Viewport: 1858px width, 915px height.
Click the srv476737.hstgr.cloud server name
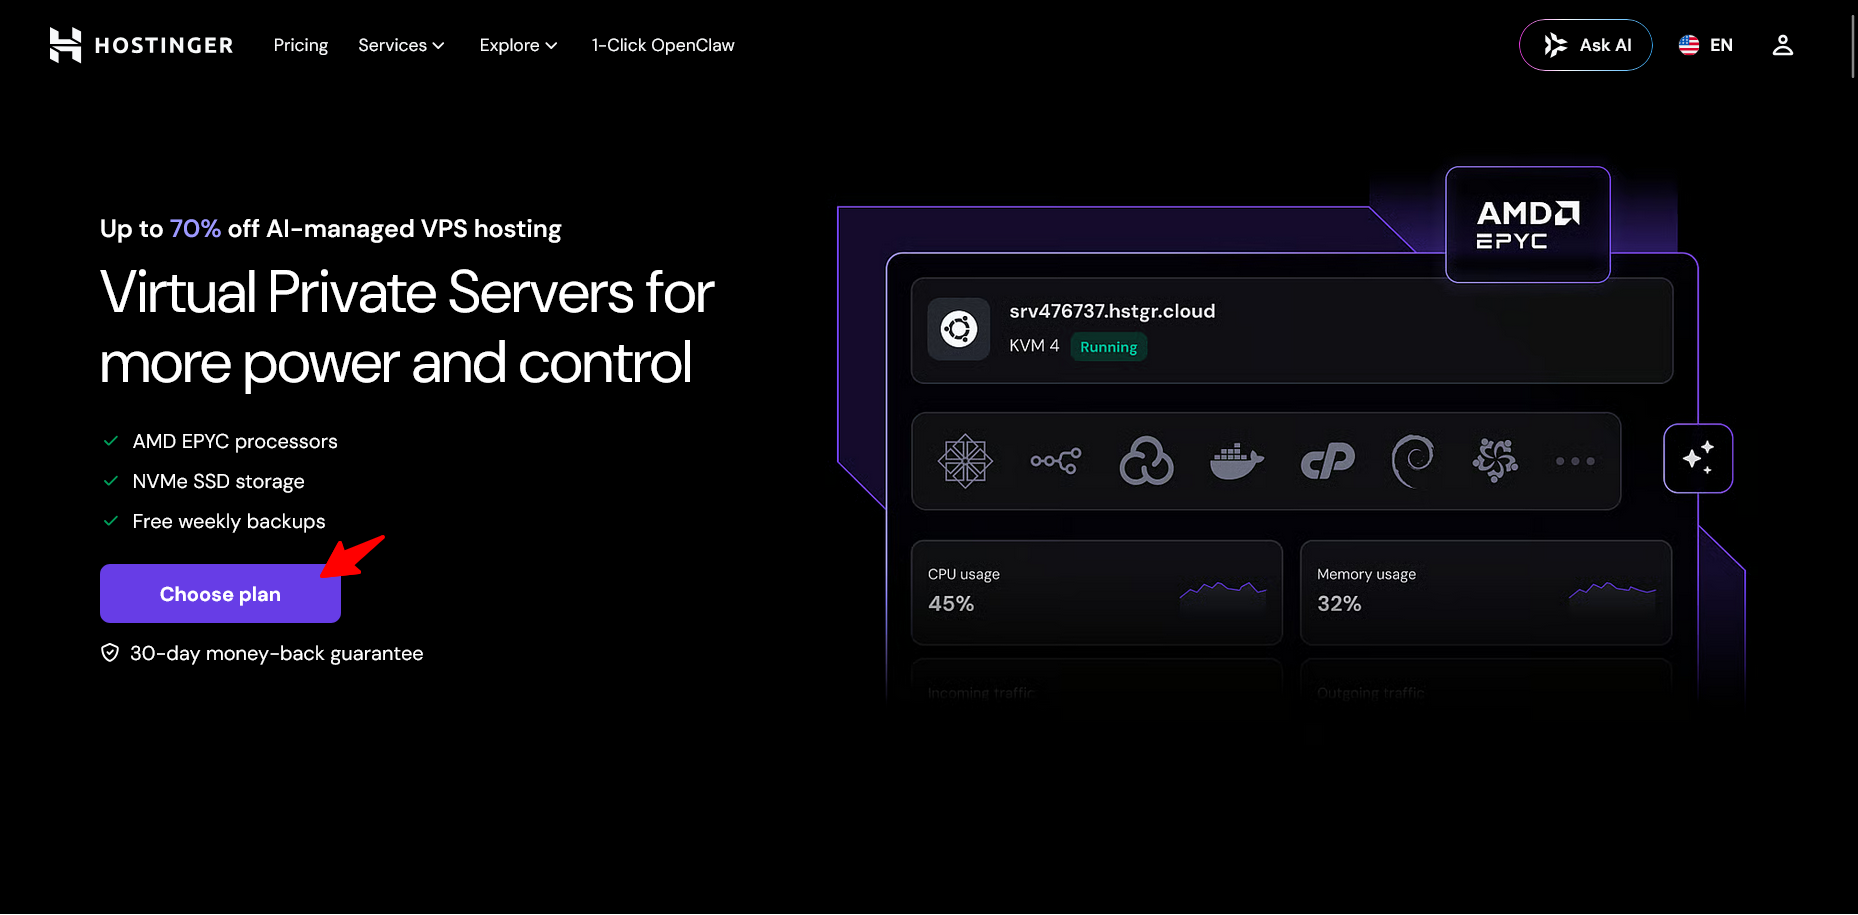click(x=1112, y=311)
